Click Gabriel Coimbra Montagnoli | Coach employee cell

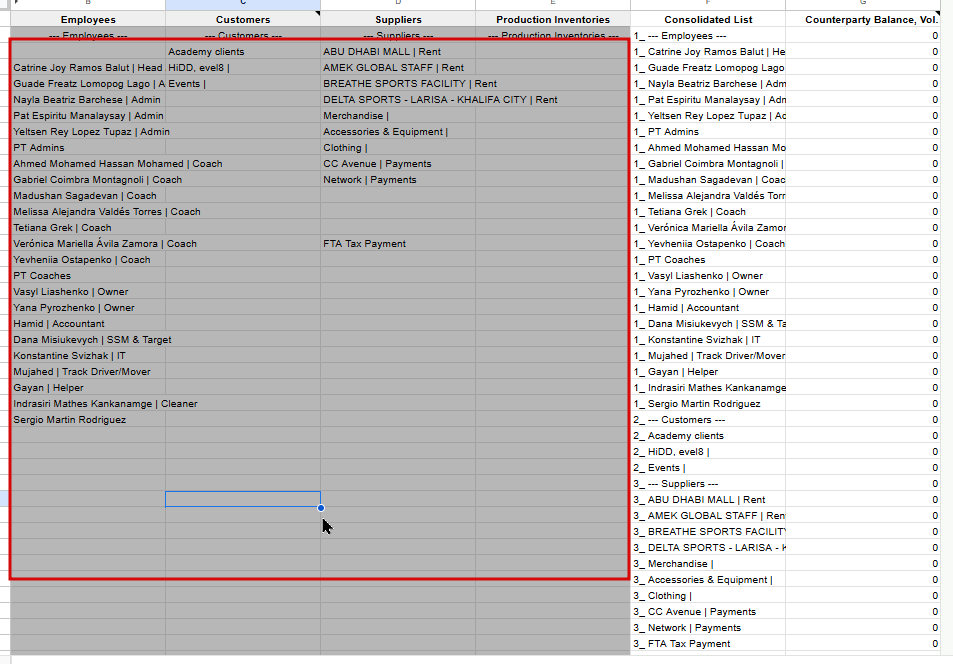pos(88,179)
